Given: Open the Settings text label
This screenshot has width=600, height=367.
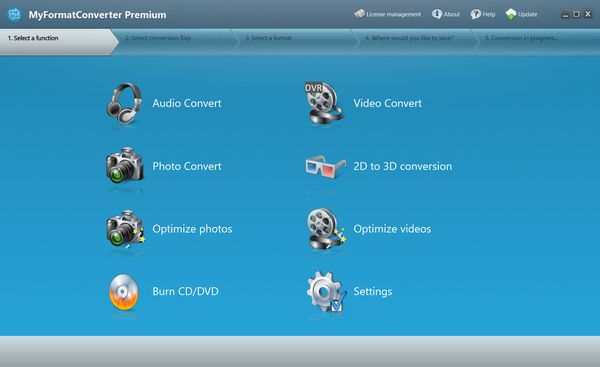Looking at the screenshot, I should click(373, 292).
